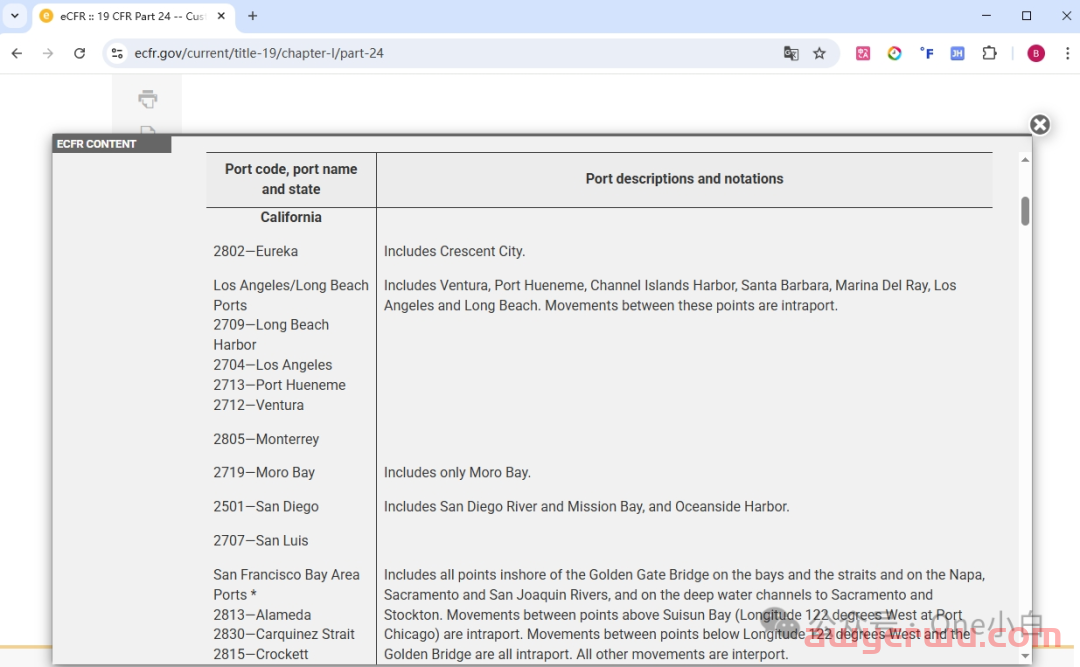1080x667 pixels.
Task: Open the tab search dropdown
Action: 14,15
